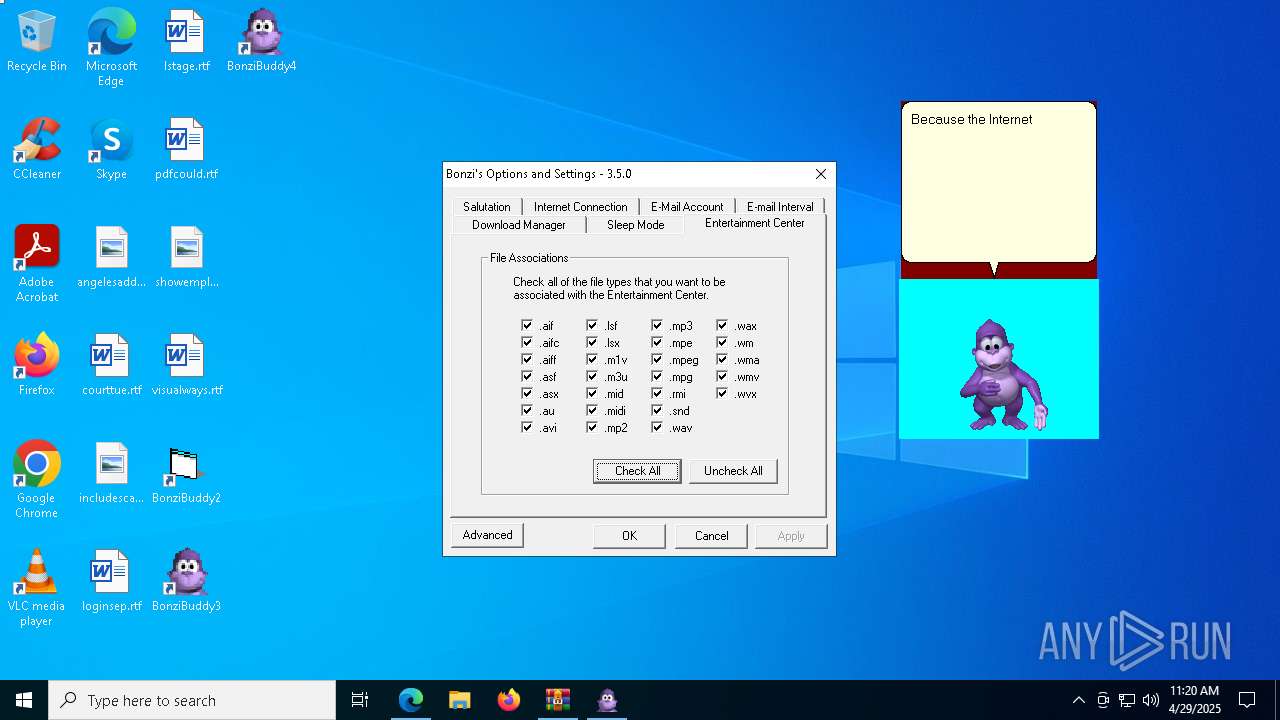
Task: Confirm settings with OK button
Action: [629, 536]
